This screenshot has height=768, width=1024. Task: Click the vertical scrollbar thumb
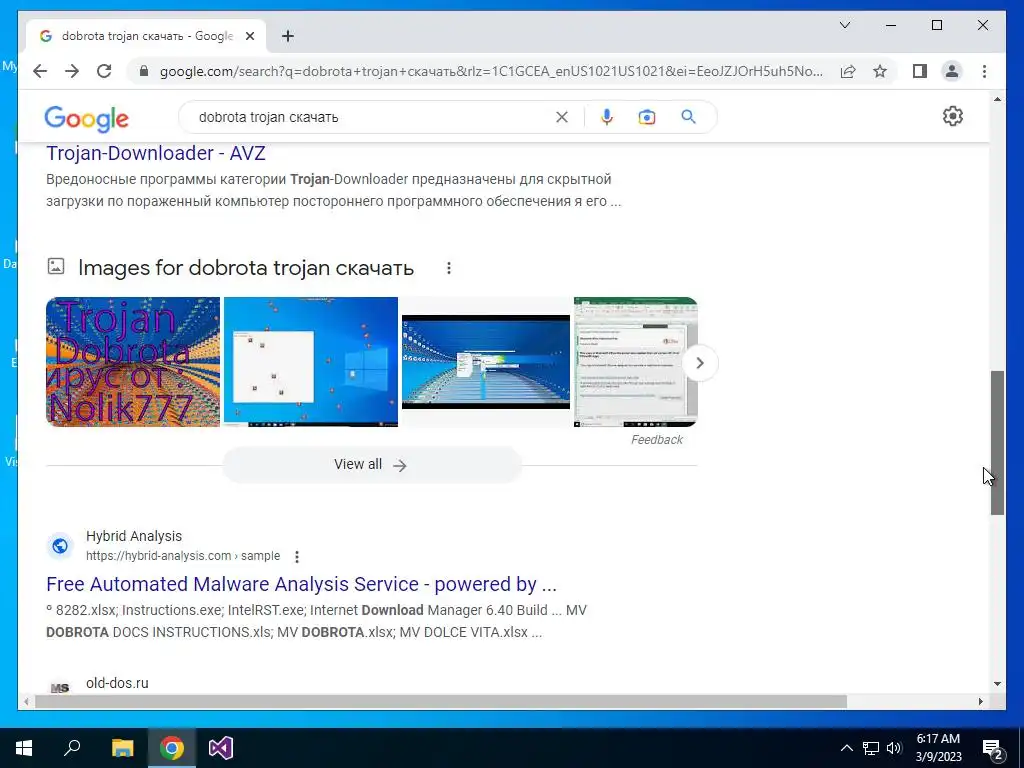tap(997, 443)
